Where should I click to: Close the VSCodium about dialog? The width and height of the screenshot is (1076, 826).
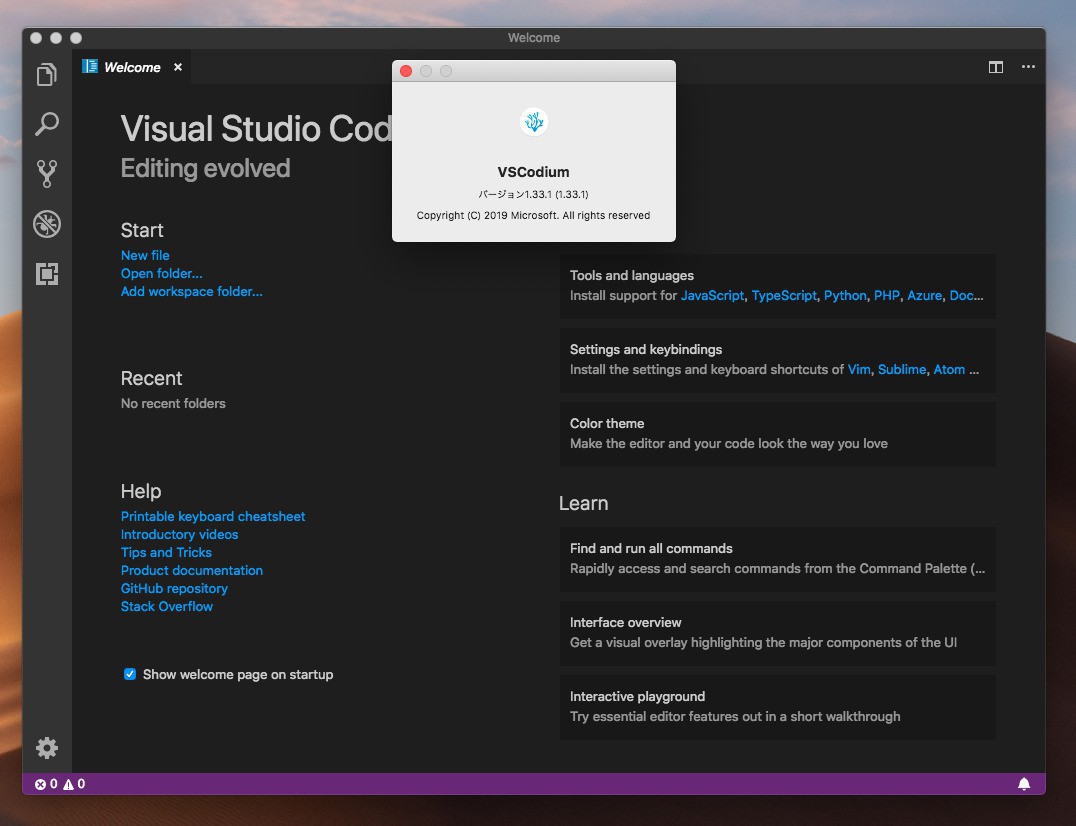pos(406,71)
